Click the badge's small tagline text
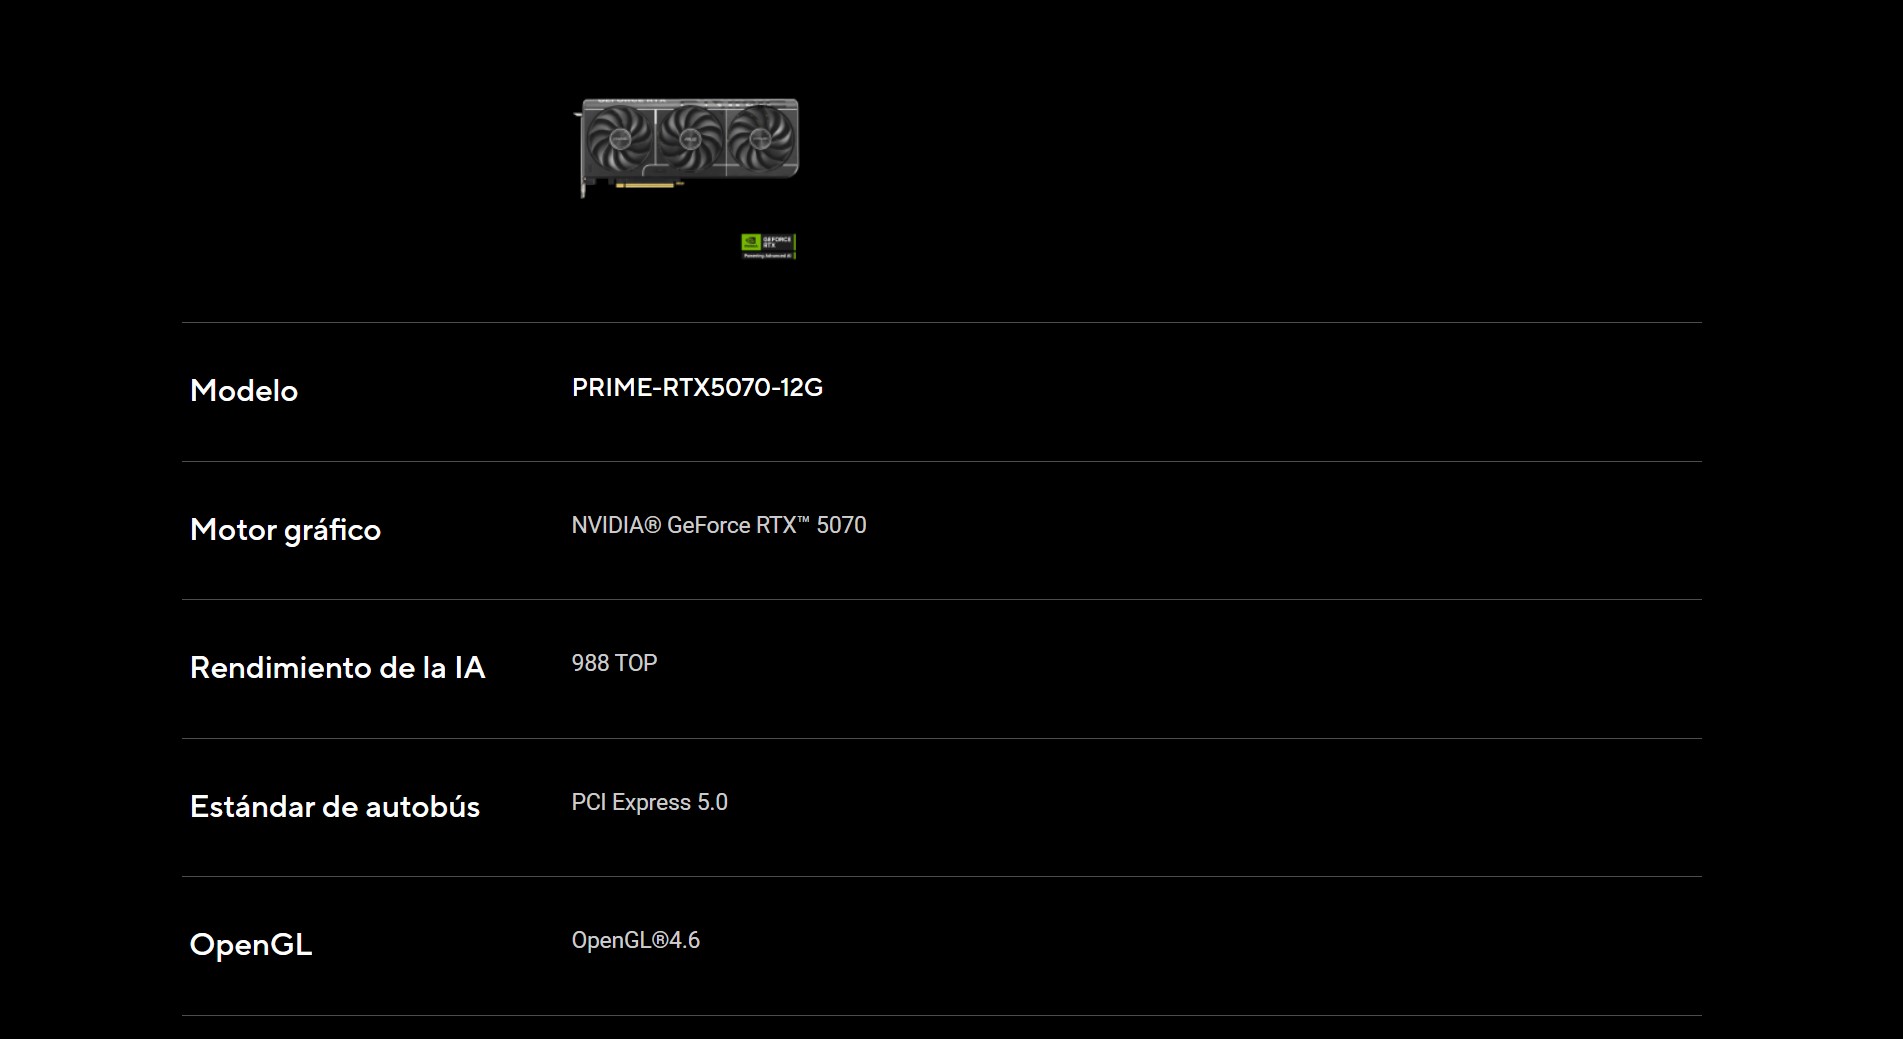This screenshot has height=1039, width=1903. coord(768,256)
